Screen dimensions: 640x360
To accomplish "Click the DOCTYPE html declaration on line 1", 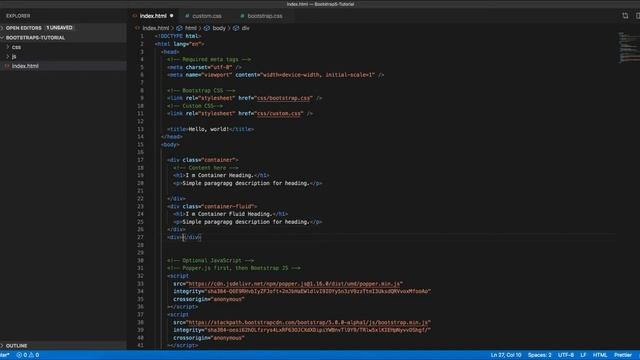I will [178, 36].
